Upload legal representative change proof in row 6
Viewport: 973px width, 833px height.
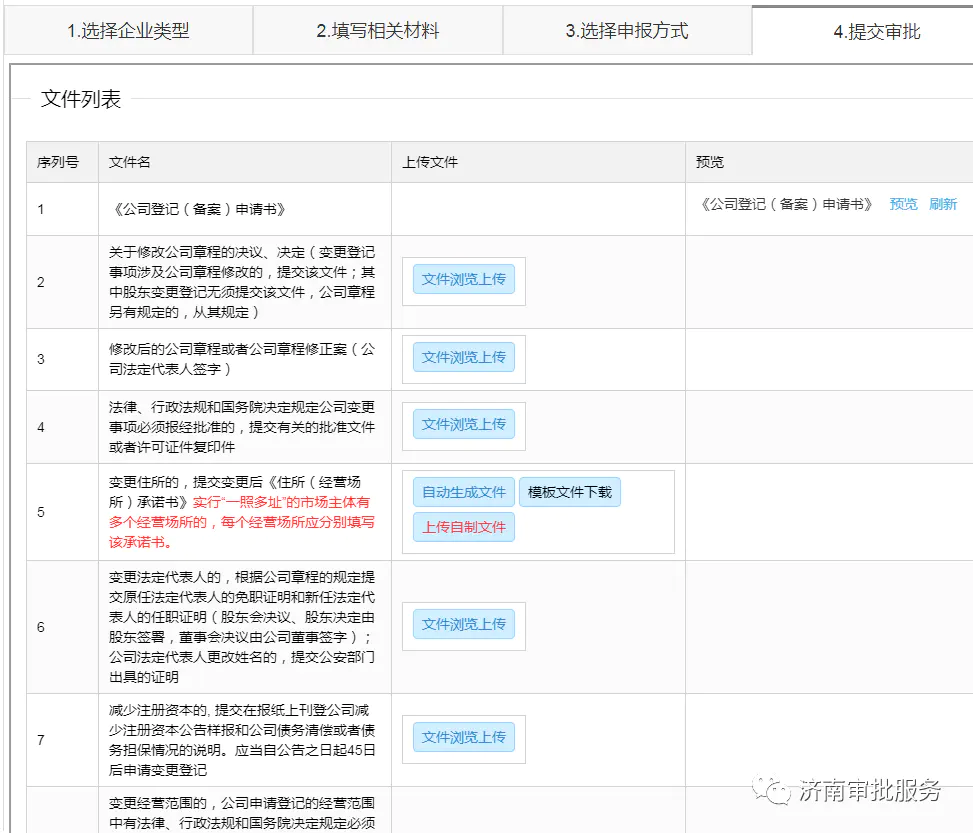[x=463, y=625]
